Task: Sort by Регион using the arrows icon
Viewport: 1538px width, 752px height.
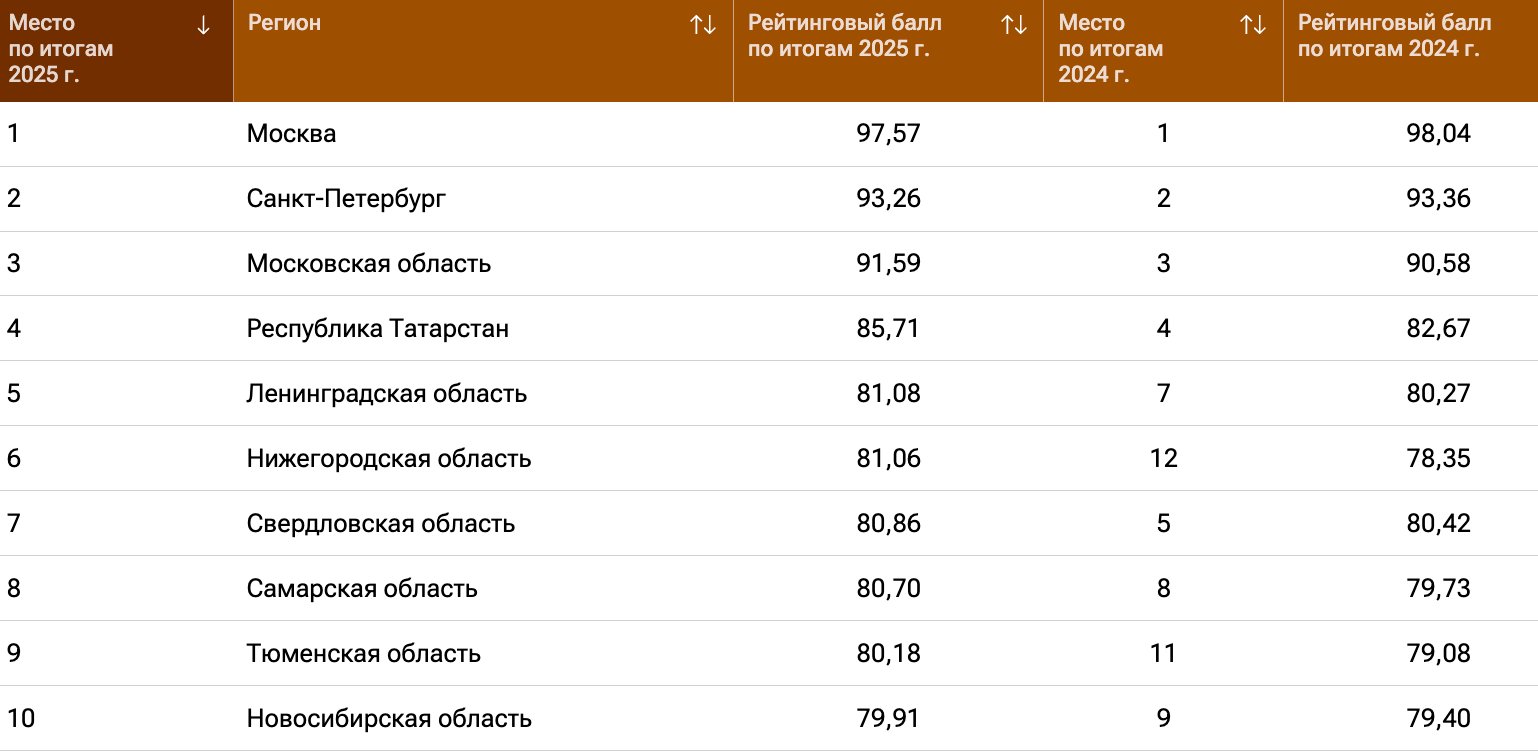Action: point(703,26)
